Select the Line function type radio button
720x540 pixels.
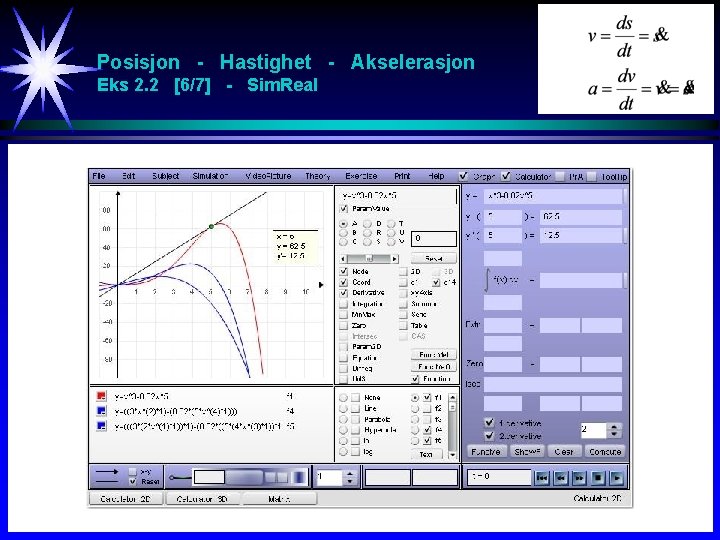343,408
